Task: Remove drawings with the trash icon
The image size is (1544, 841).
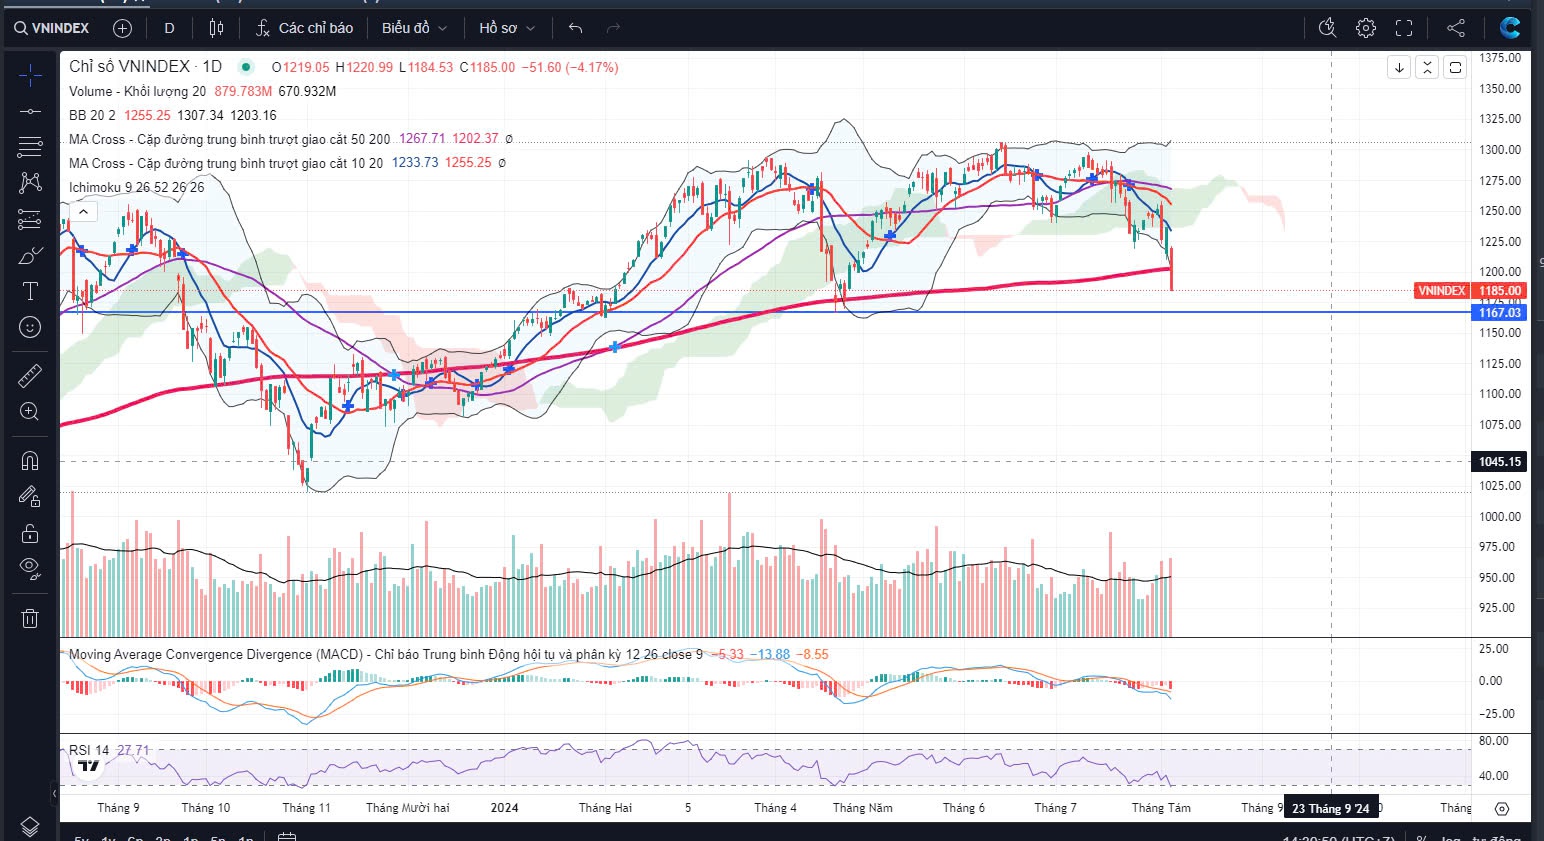Action: pyautogui.click(x=30, y=618)
